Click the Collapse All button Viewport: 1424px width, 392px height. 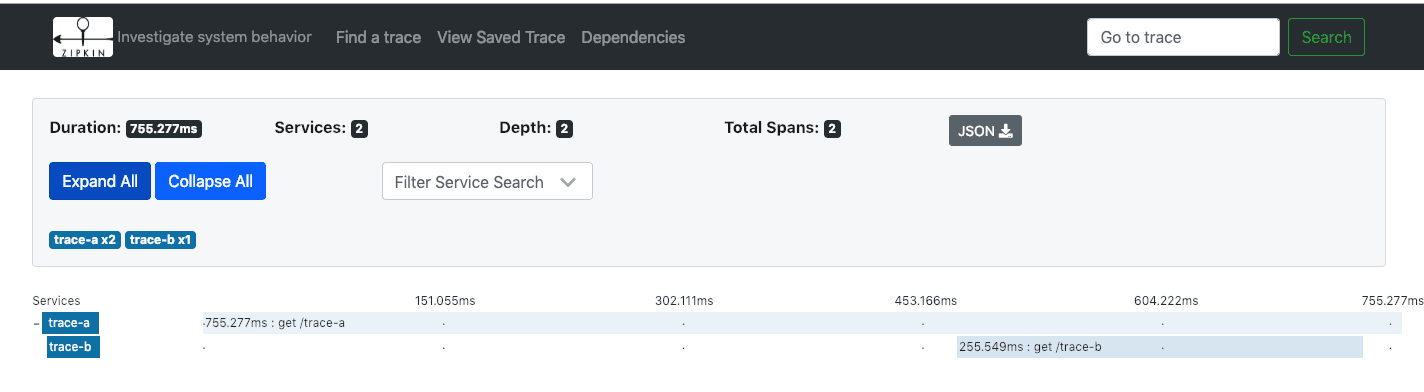pos(210,182)
